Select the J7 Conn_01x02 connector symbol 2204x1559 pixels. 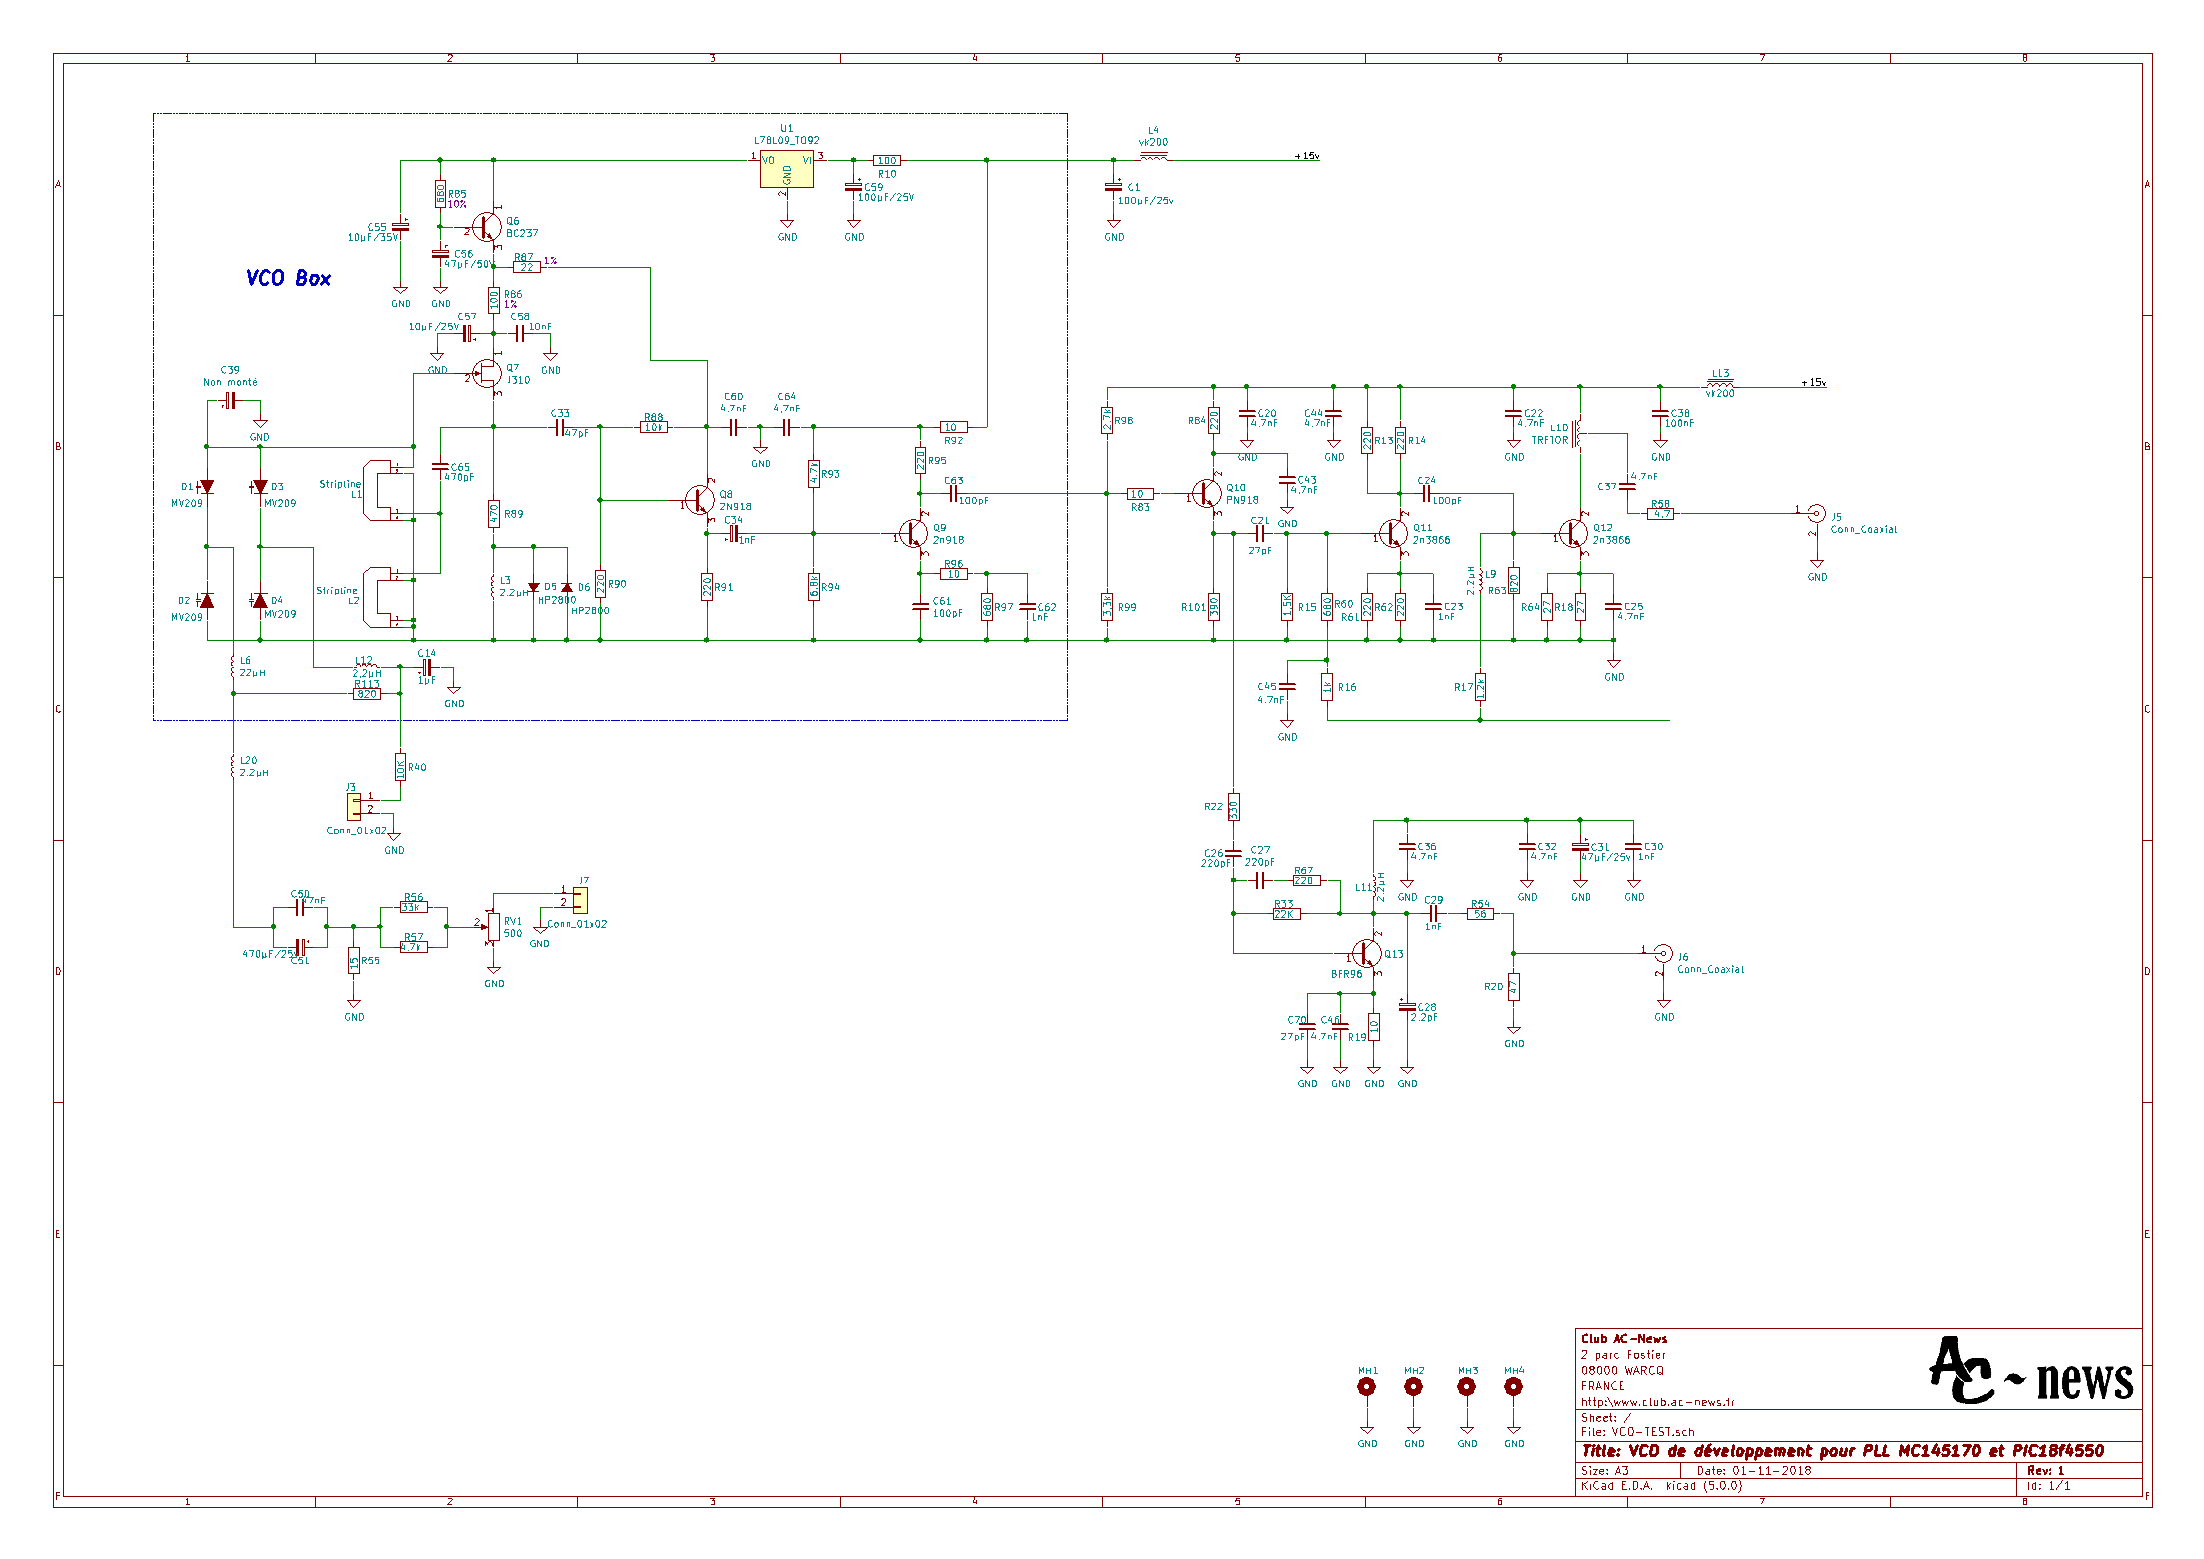580,900
